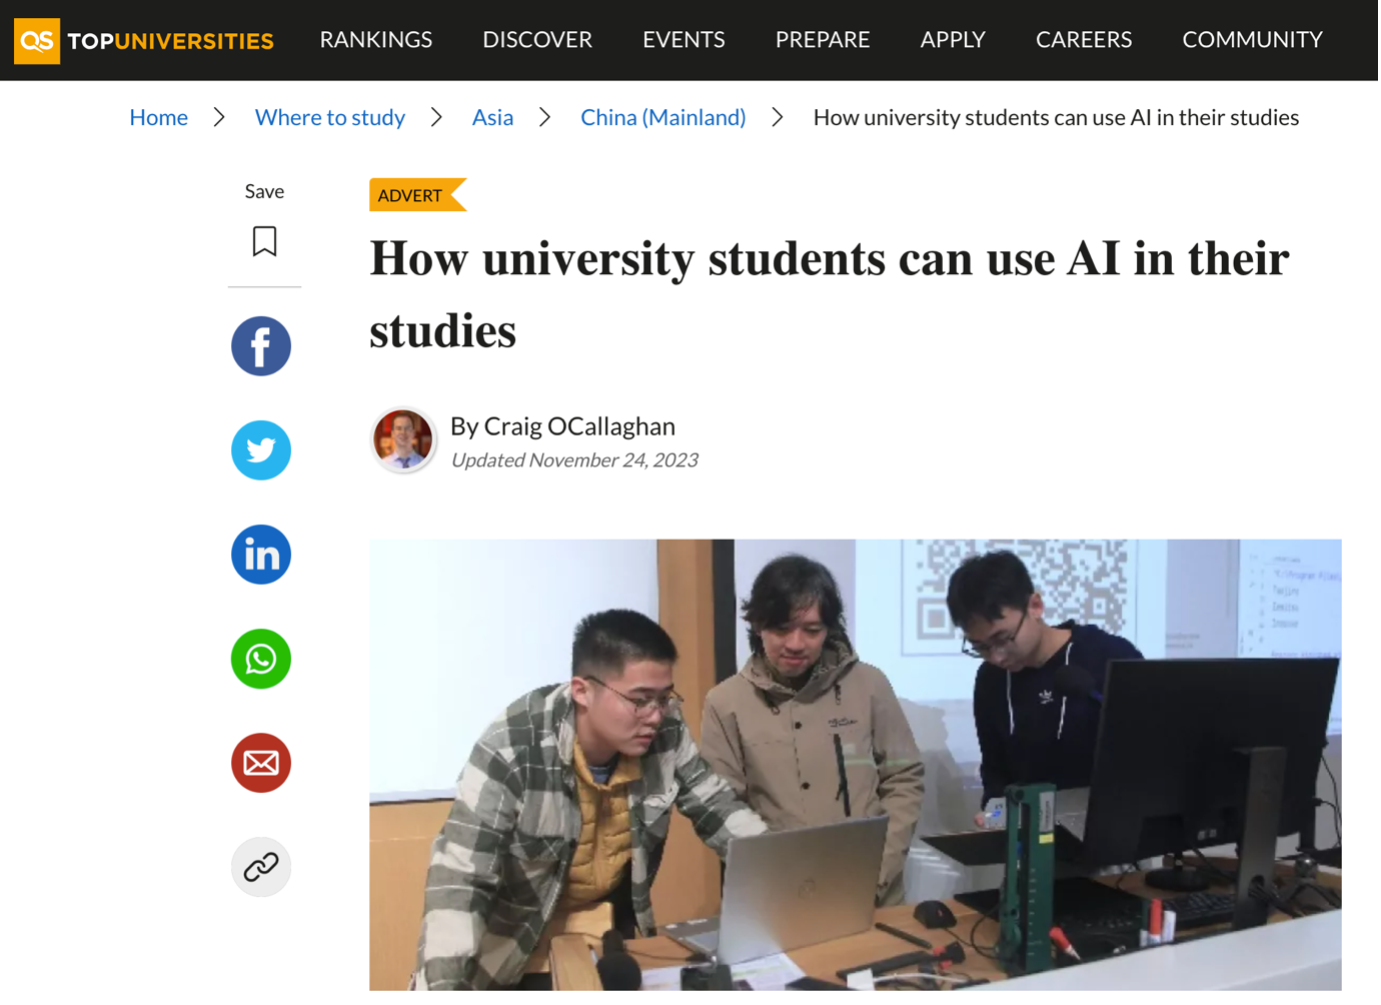The image size is (1381, 1005).
Task: Open the Community menu
Action: pyautogui.click(x=1253, y=40)
